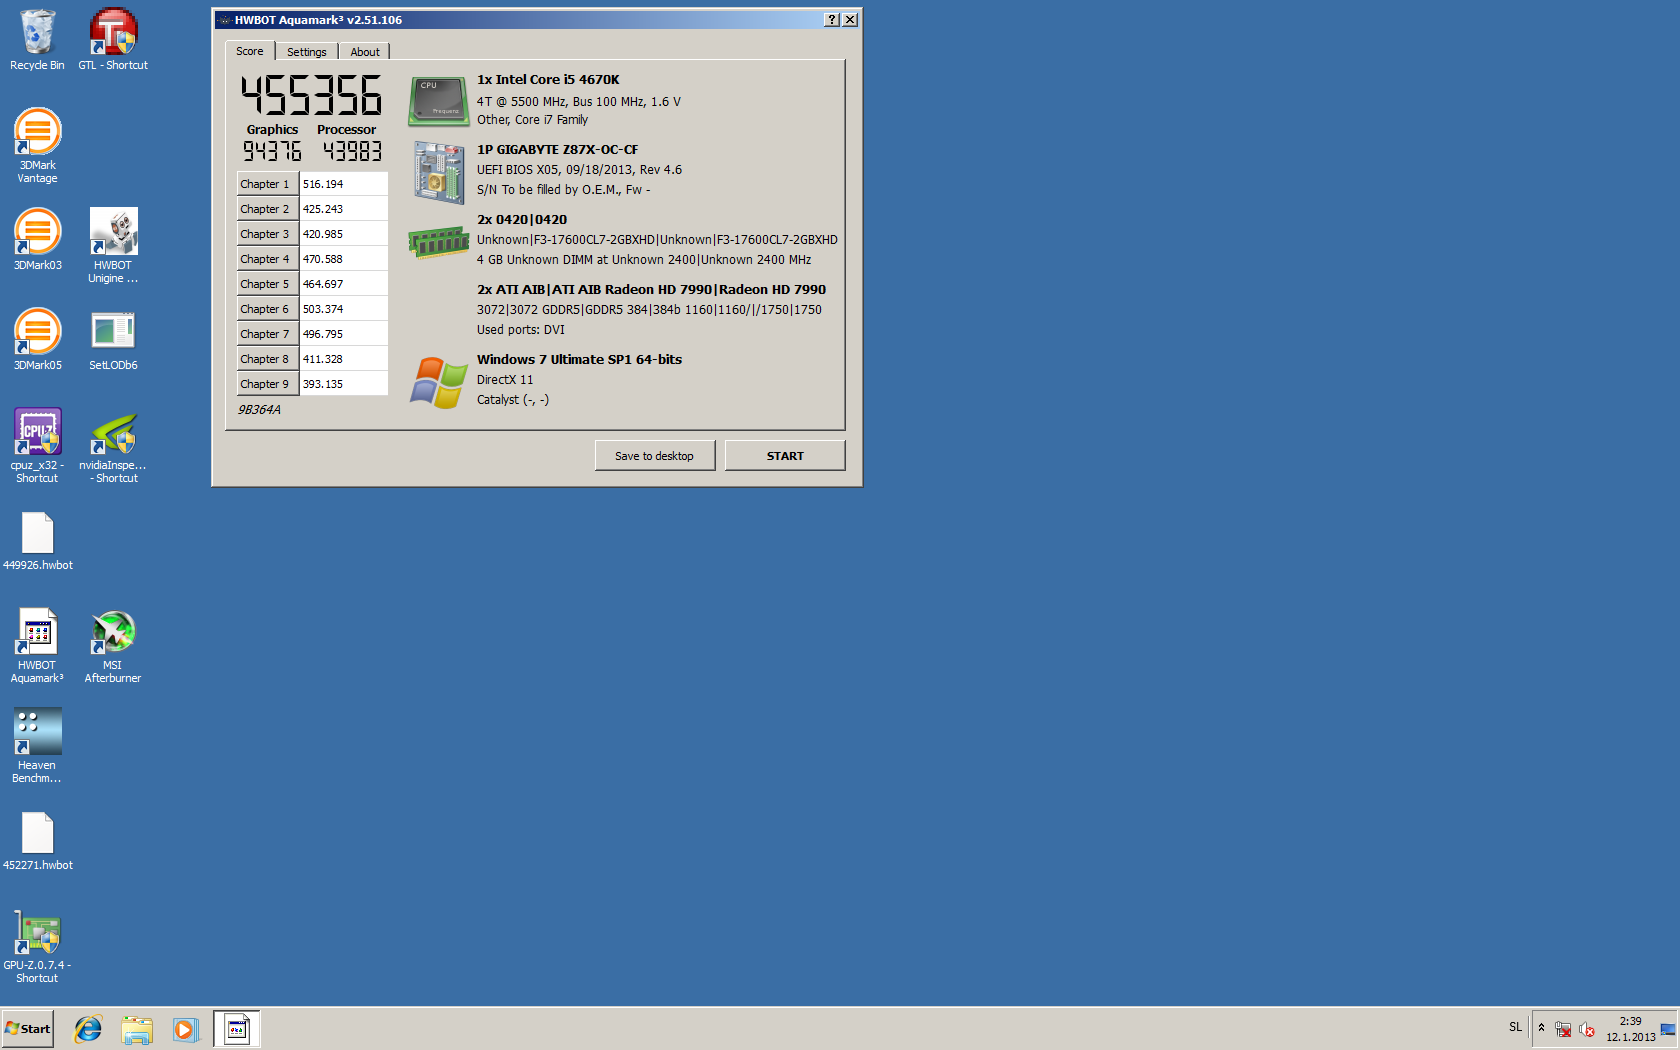1680x1050 pixels.
Task: Open the Heaven Benchmark desktop shortcut
Action: tap(37, 746)
